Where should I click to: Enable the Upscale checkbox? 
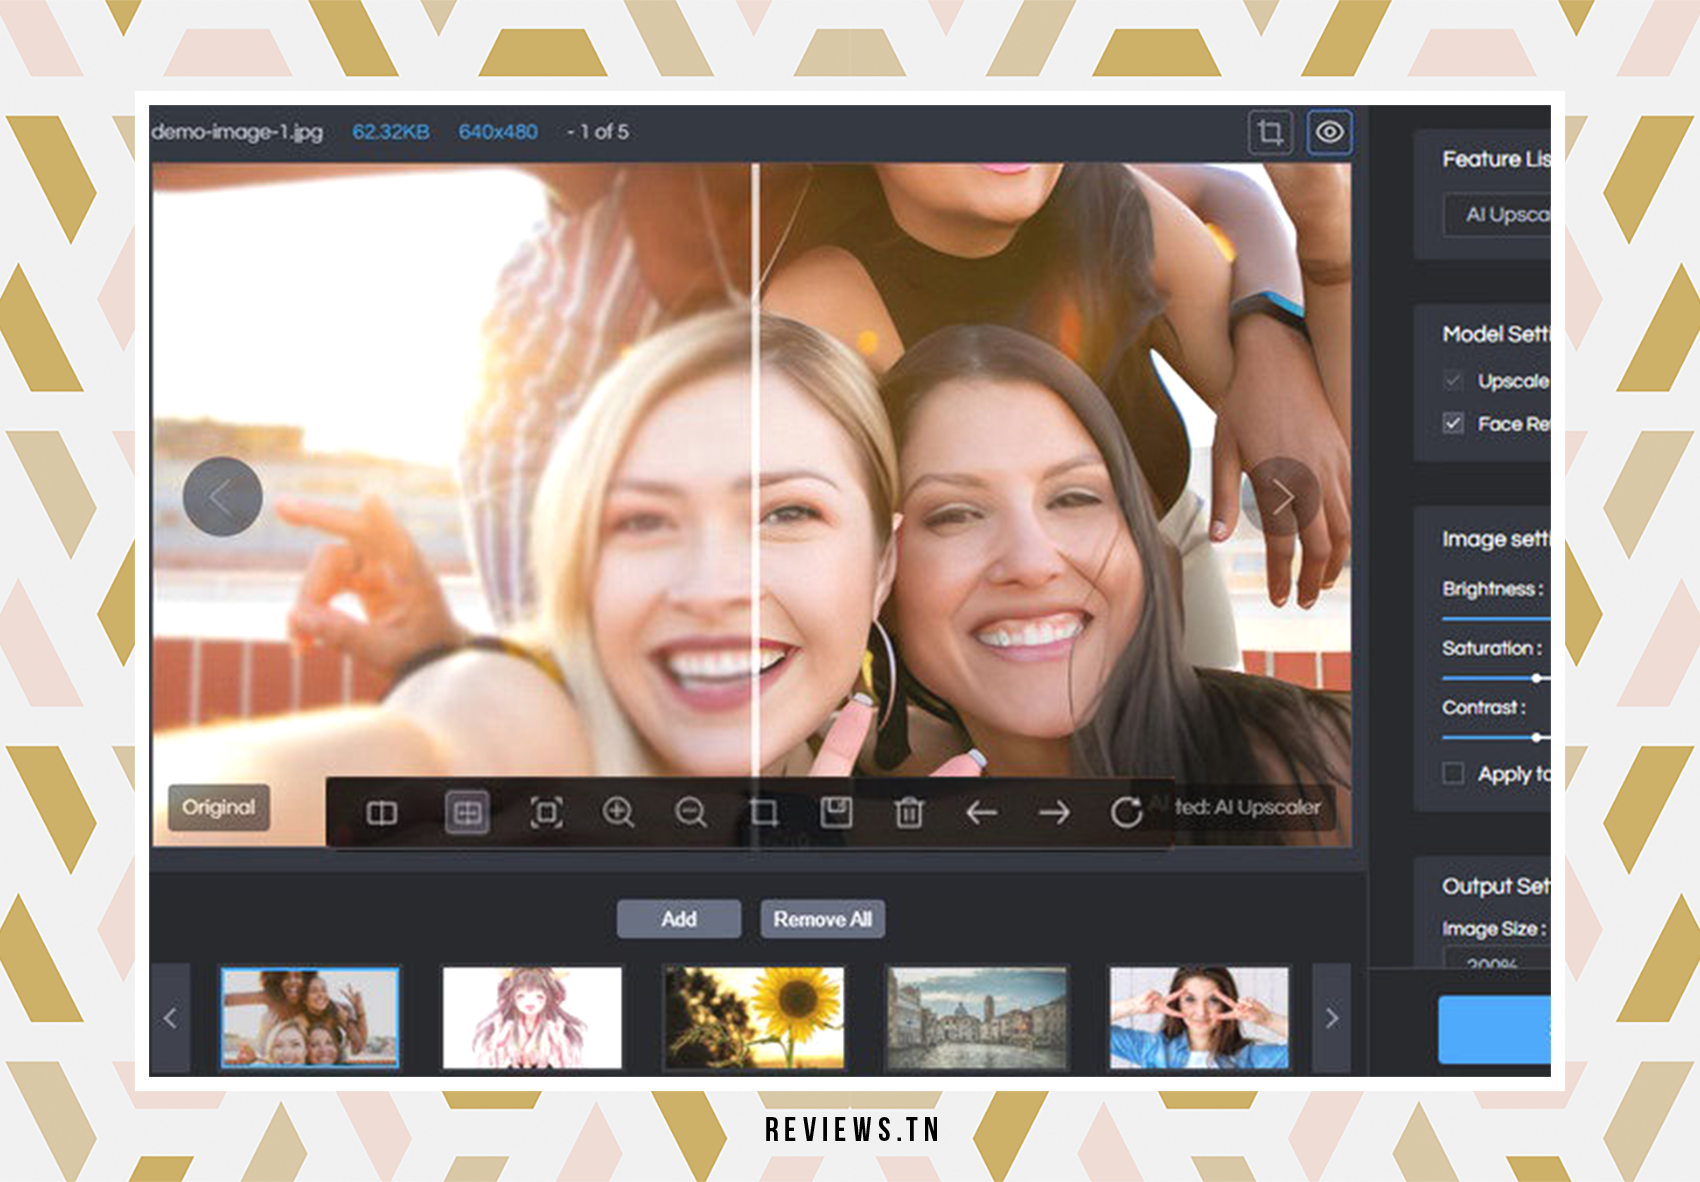click(x=1453, y=381)
